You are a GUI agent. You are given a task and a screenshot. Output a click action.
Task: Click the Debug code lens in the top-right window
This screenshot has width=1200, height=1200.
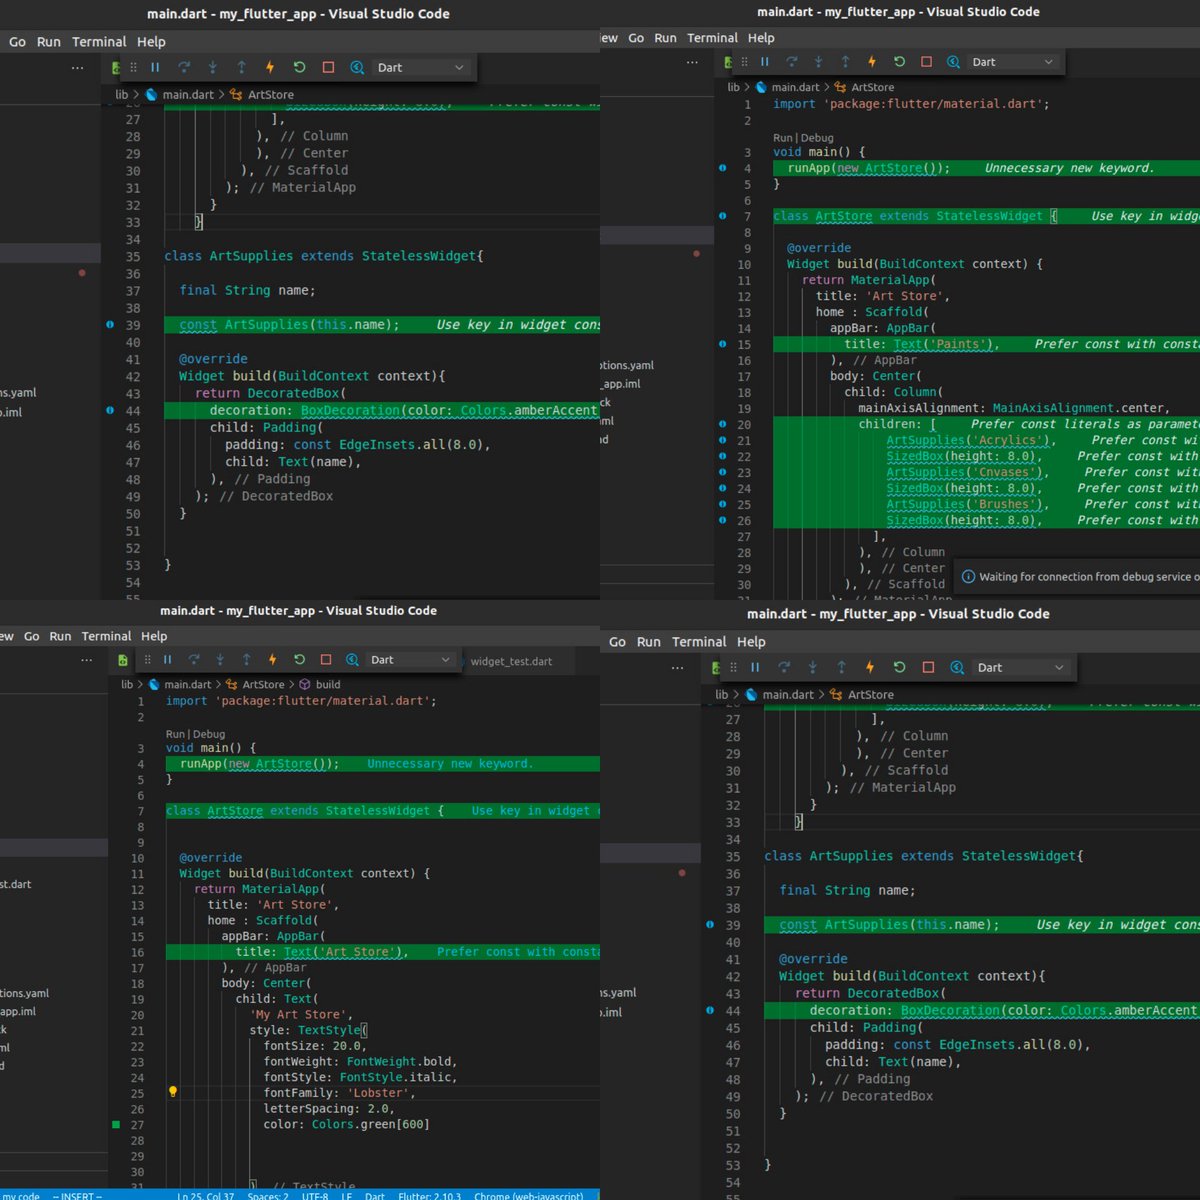pos(817,138)
